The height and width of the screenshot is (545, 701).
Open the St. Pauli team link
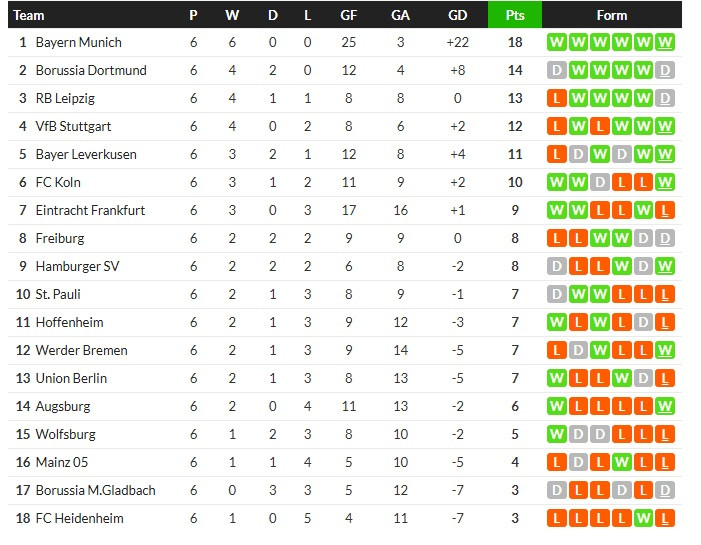coord(58,294)
